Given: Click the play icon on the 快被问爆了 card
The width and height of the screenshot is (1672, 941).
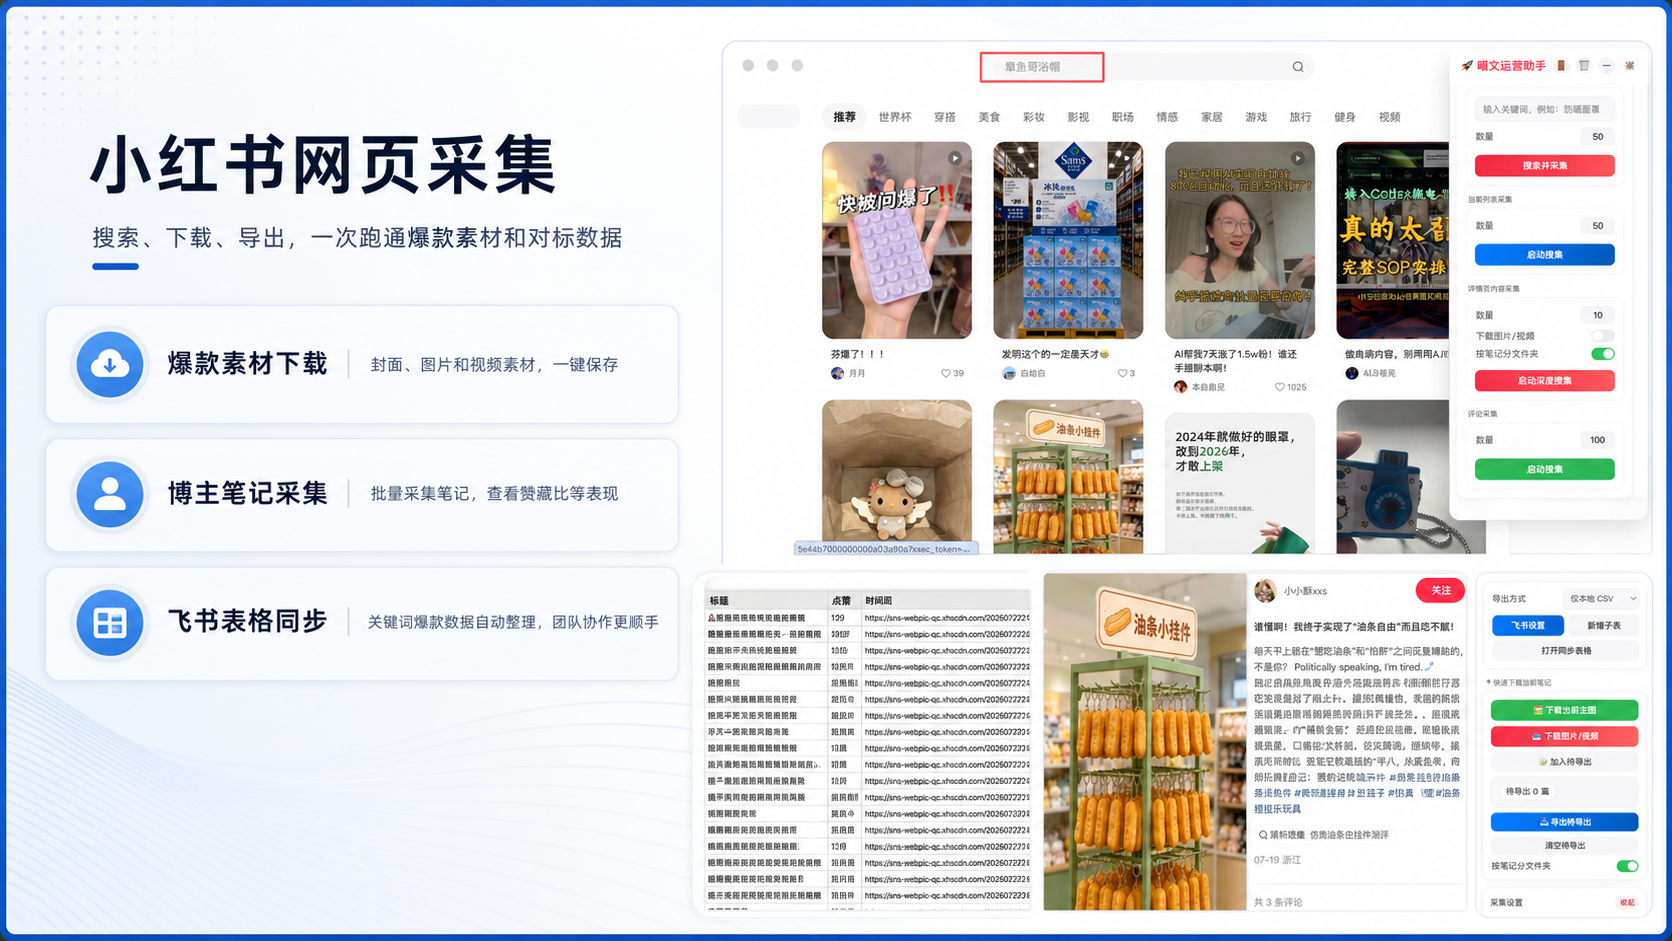Looking at the screenshot, I should (x=955, y=158).
